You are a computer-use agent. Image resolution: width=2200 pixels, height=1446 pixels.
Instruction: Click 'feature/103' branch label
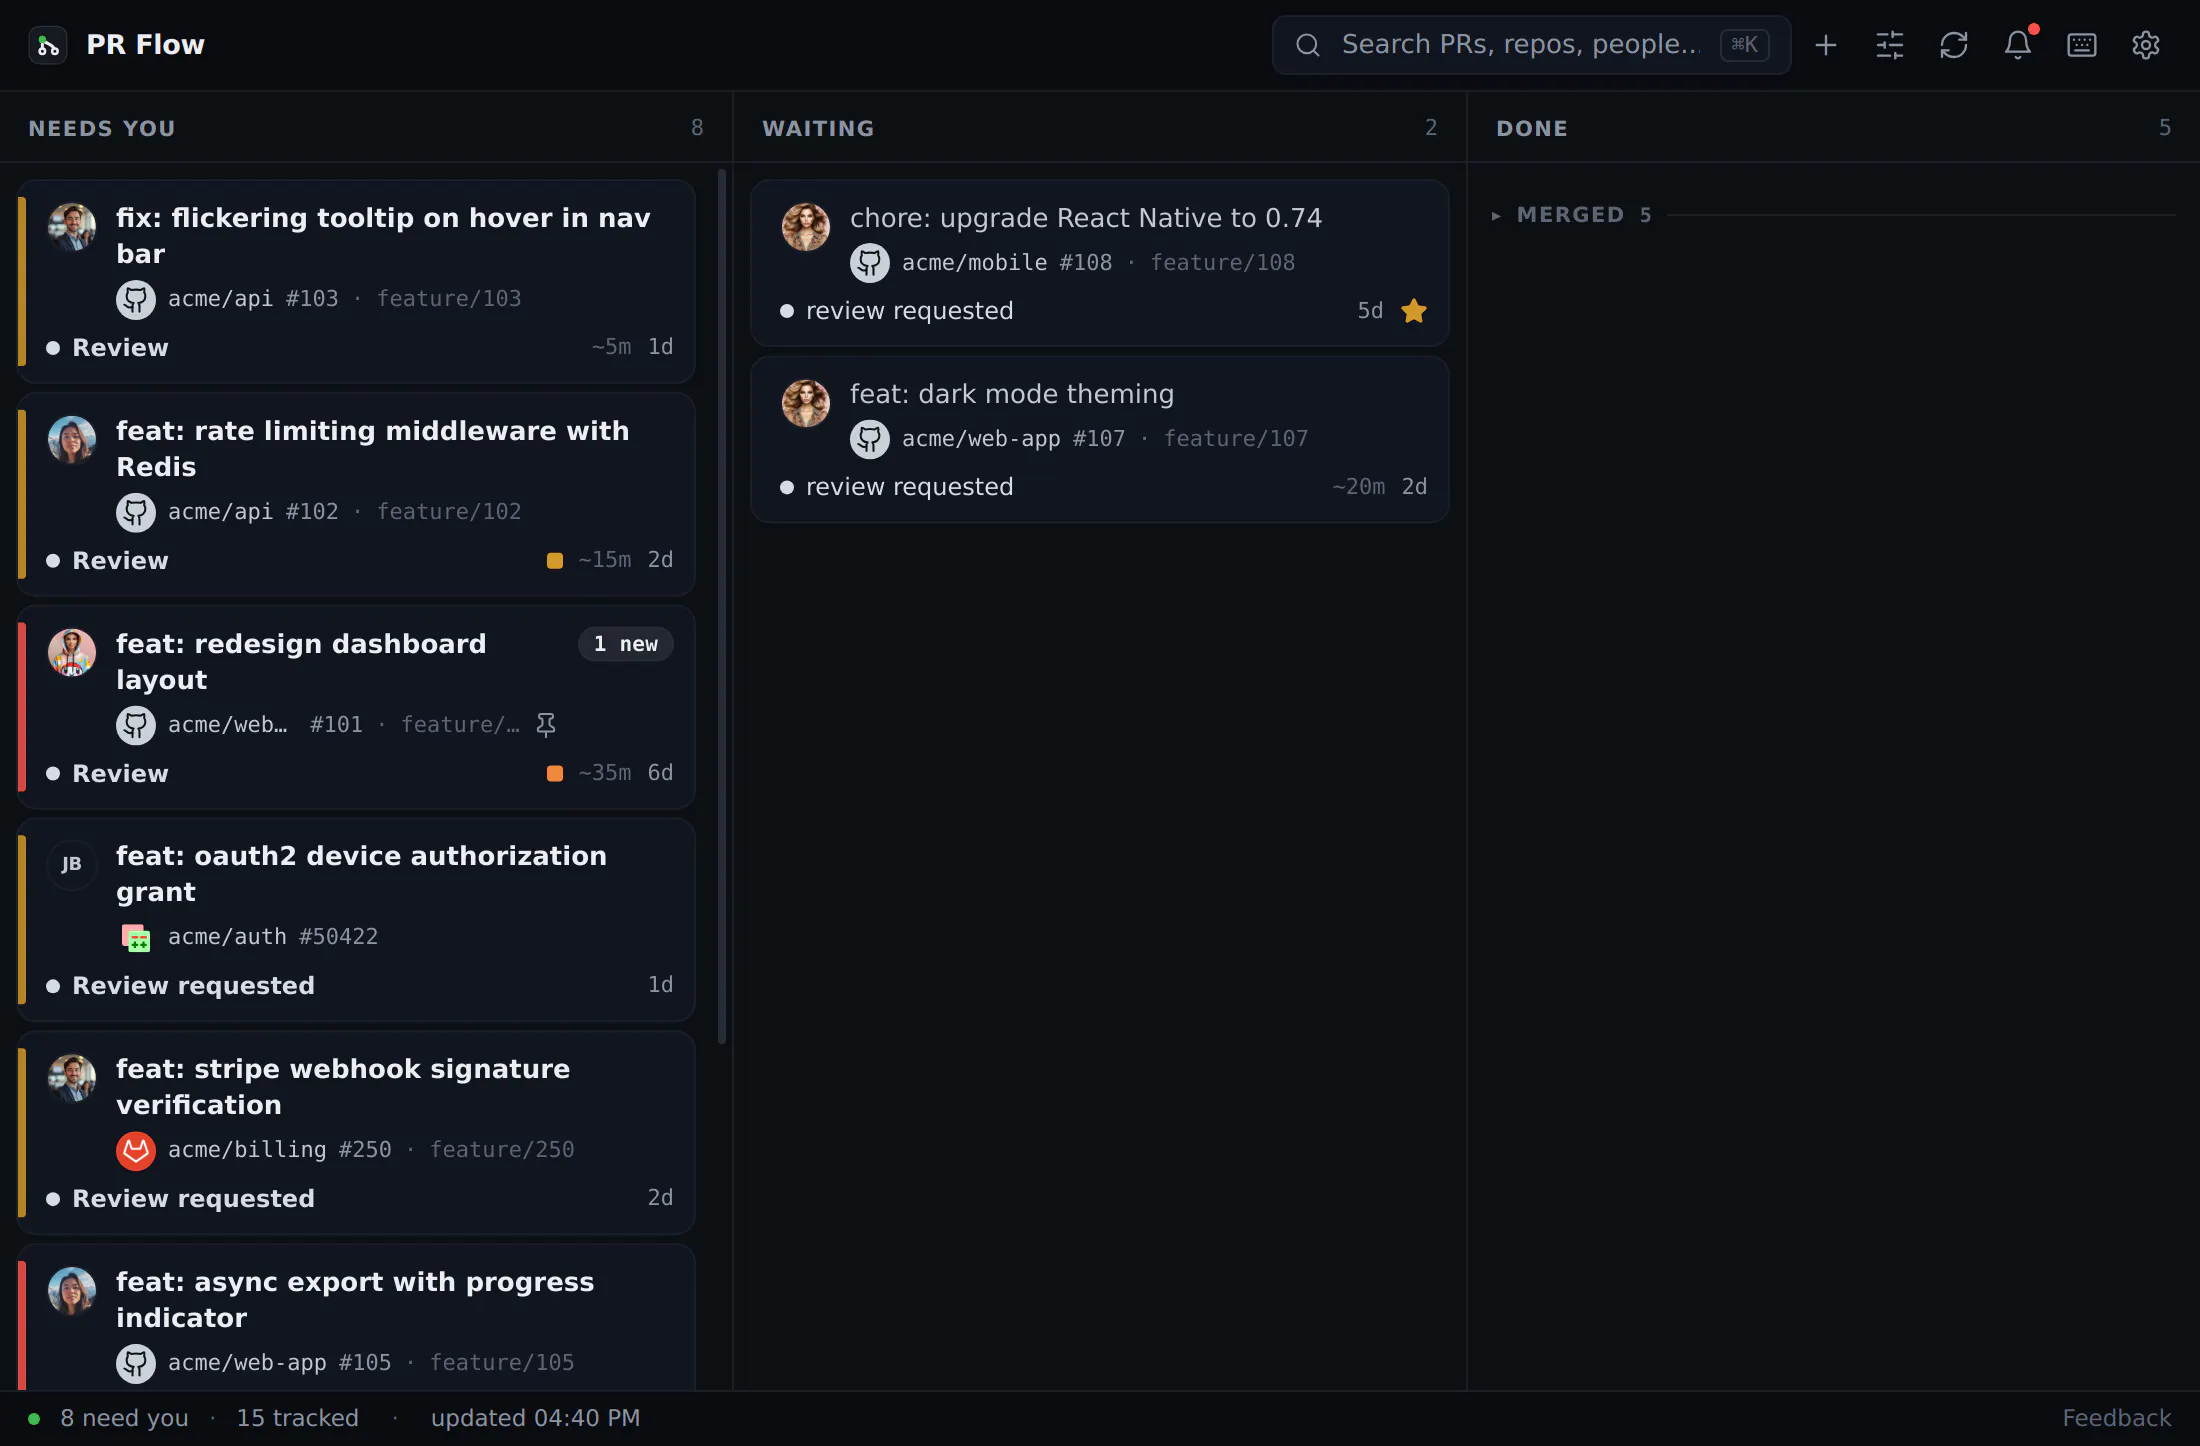click(x=449, y=299)
